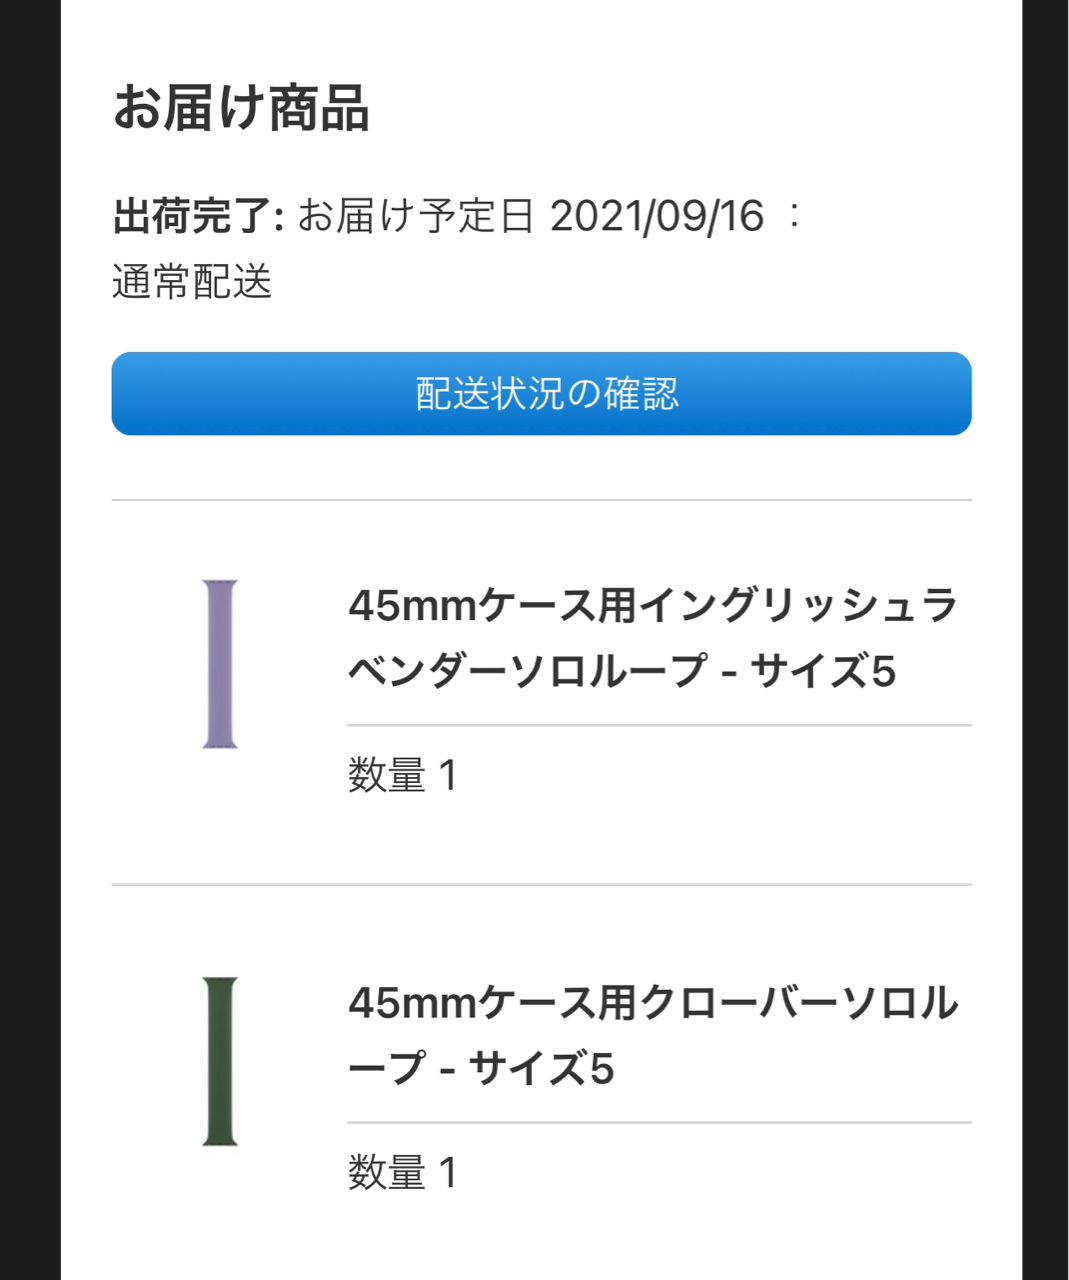Click the delivery date 2021/09/16
1069x1280 pixels.
click(657, 216)
